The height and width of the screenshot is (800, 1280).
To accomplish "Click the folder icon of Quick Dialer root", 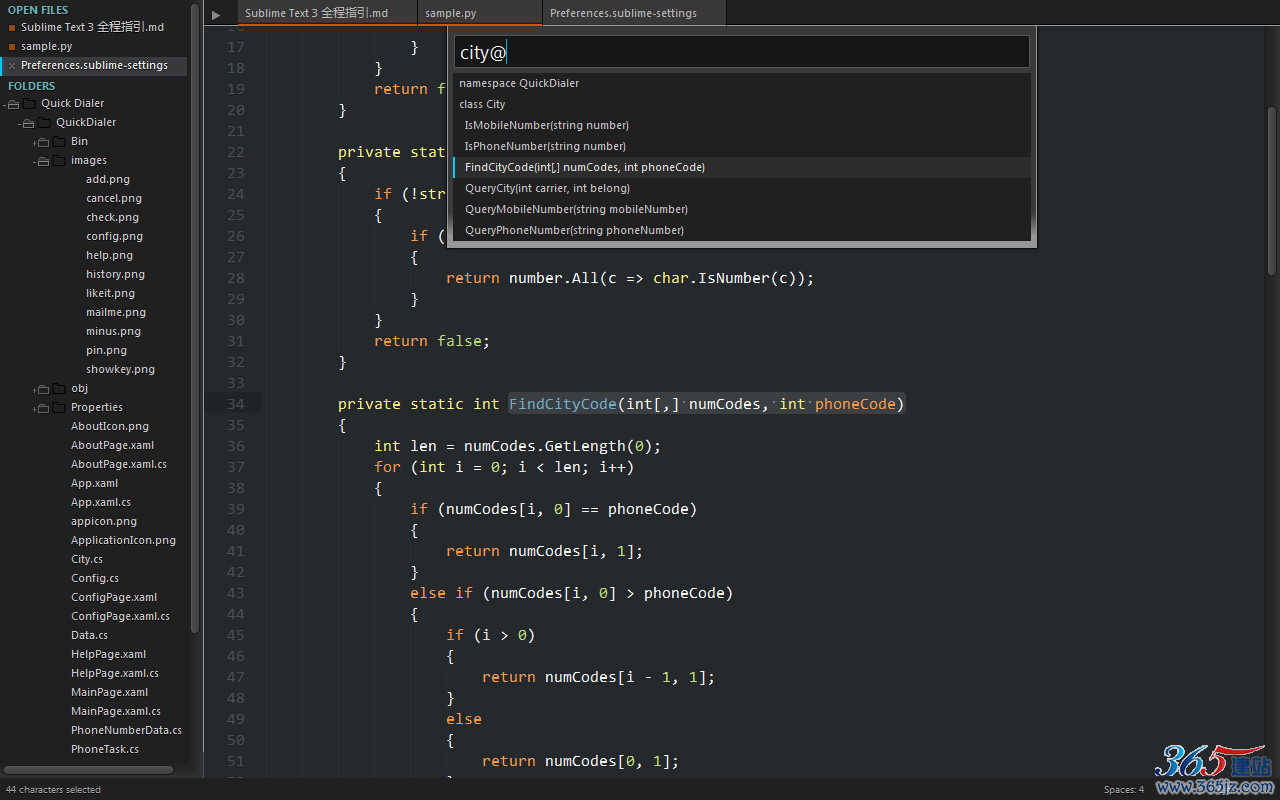I will [29, 104].
